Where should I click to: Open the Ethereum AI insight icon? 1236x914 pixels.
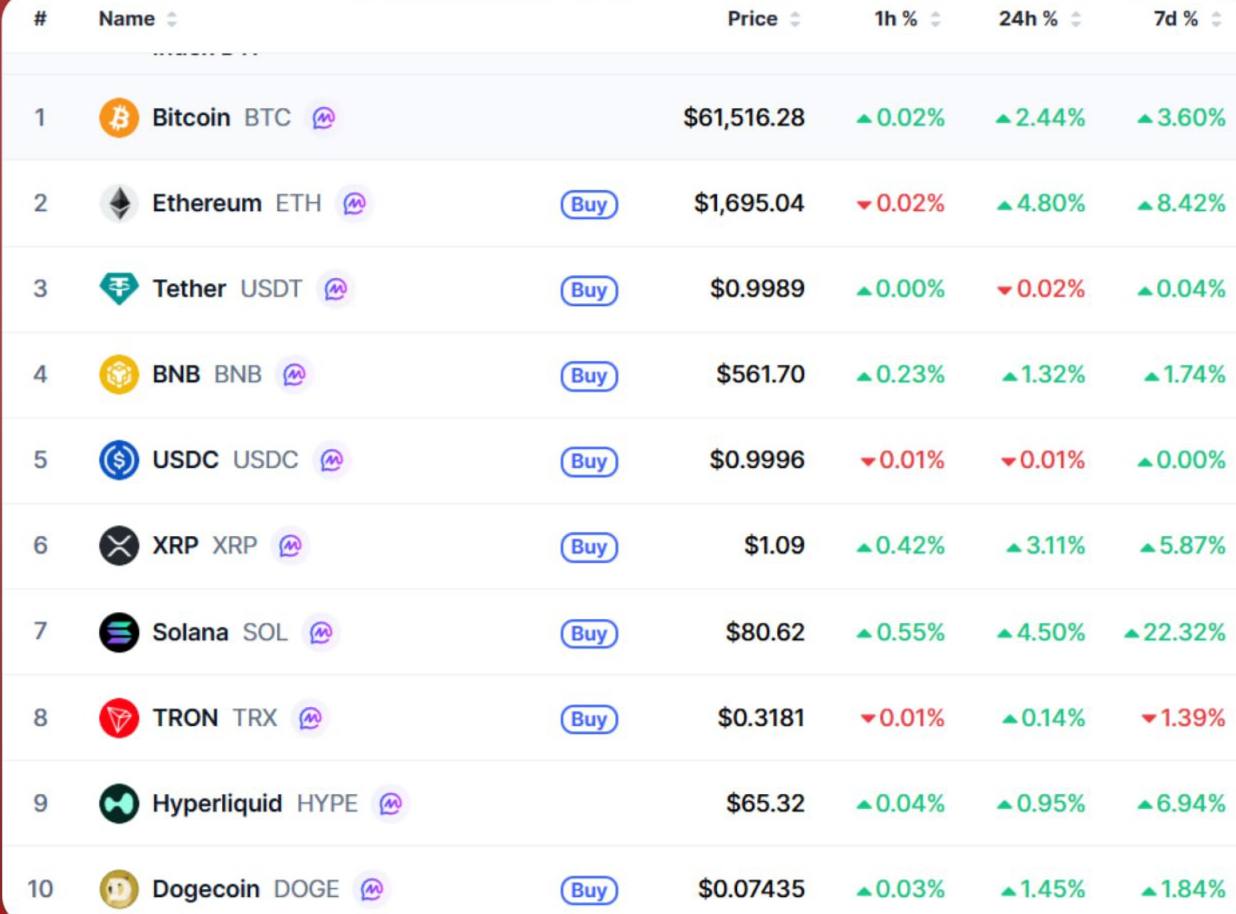click(x=354, y=204)
